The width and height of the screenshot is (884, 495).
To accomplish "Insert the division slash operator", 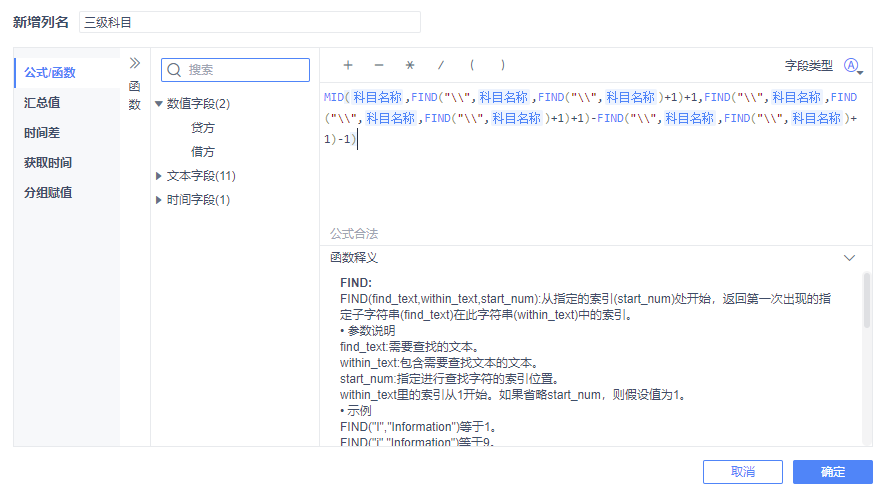I will point(440,65).
